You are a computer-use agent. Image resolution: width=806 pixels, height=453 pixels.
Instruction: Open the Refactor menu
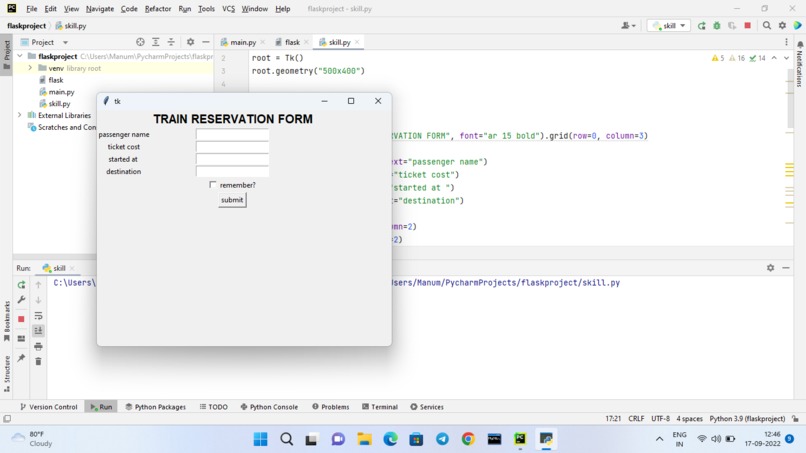[158, 9]
